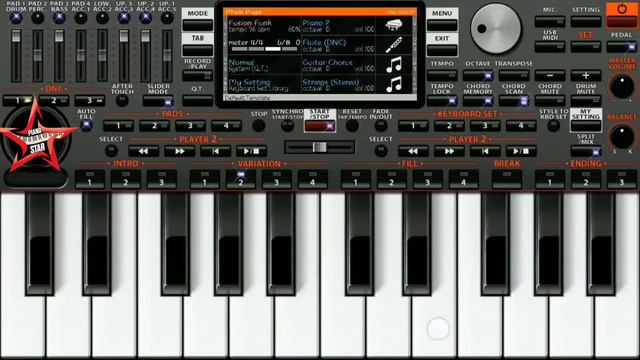
Task: Open the MENU button
Action: coord(442,25)
